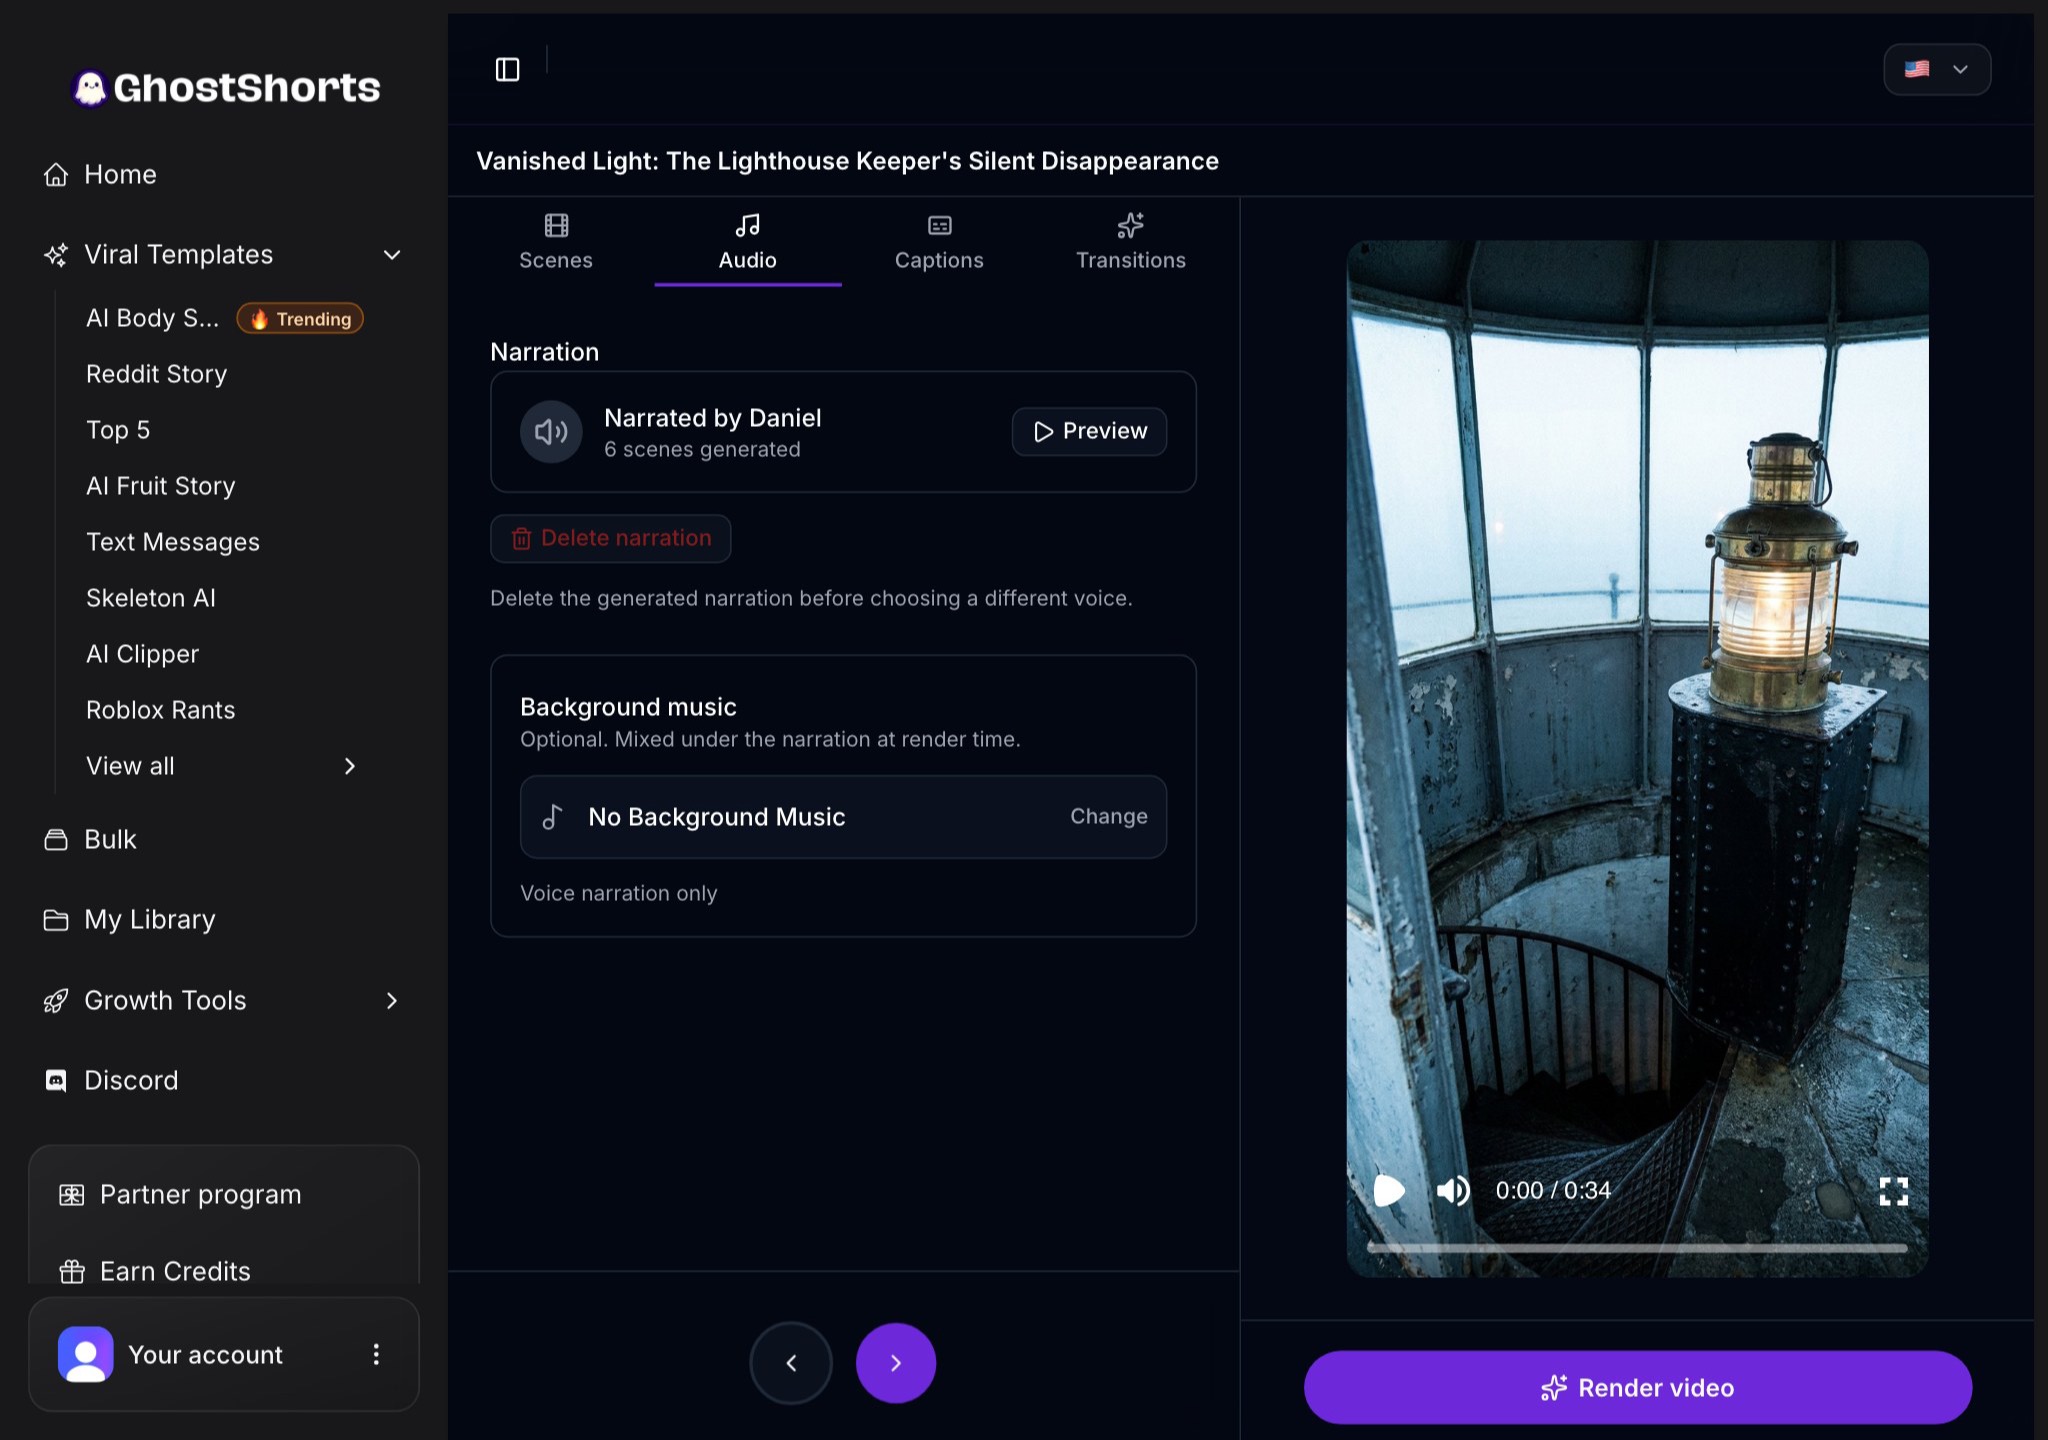This screenshot has width=2048, height=1440.
Task: Click the music note icon beside No Background Music
Action: [553, 817]
